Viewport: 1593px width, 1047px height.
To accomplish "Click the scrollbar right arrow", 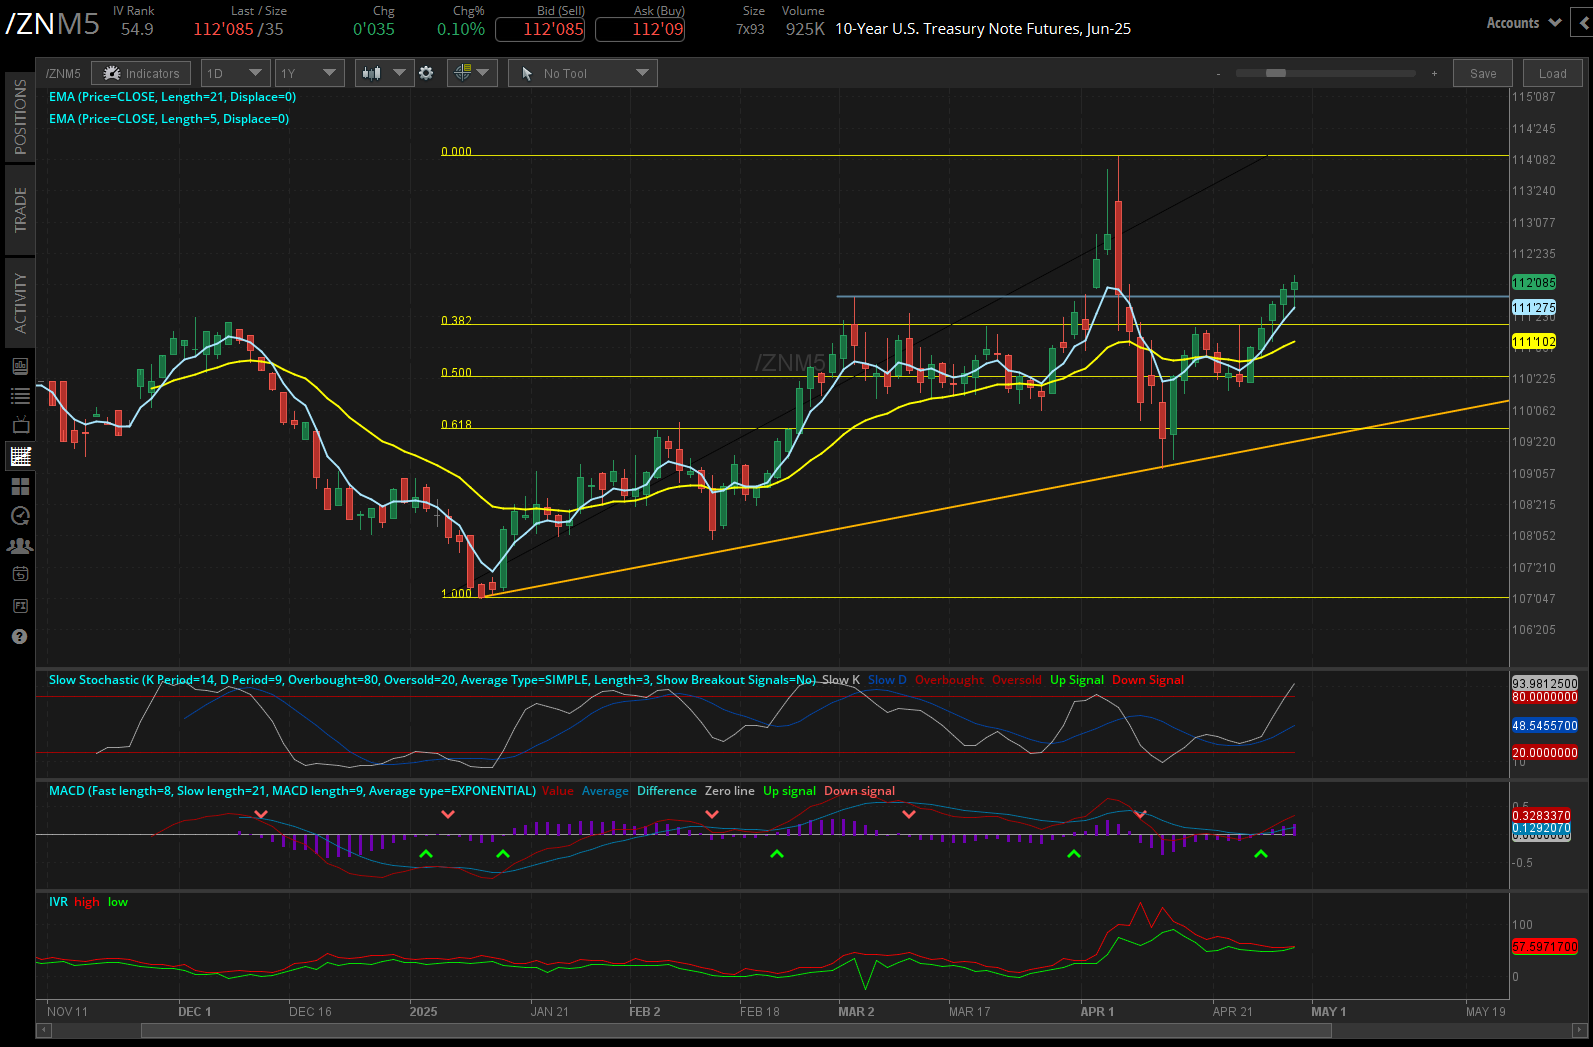I will pyautogui.click(x=1580, y=1030).
